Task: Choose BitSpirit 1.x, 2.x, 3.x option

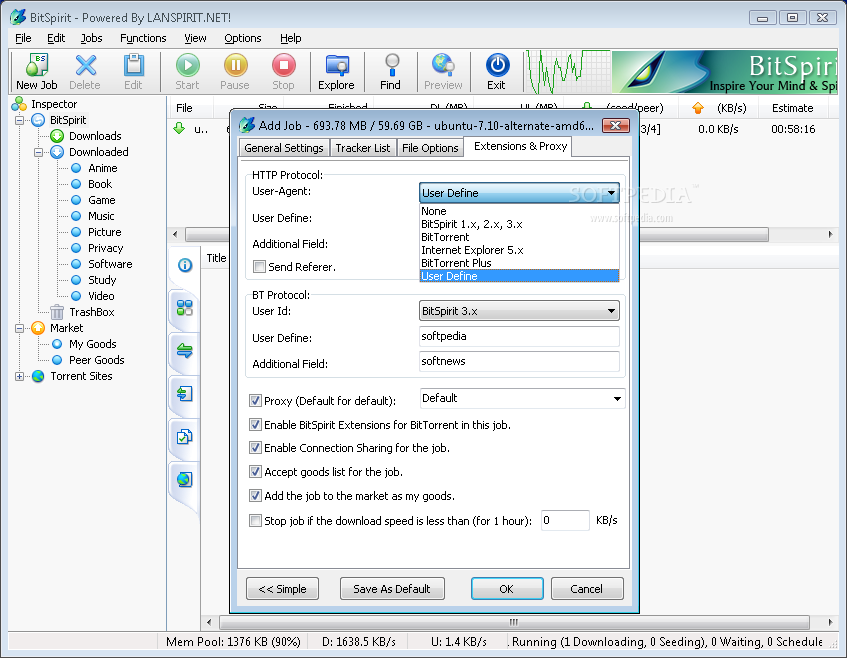Action: tap(519, 224)
